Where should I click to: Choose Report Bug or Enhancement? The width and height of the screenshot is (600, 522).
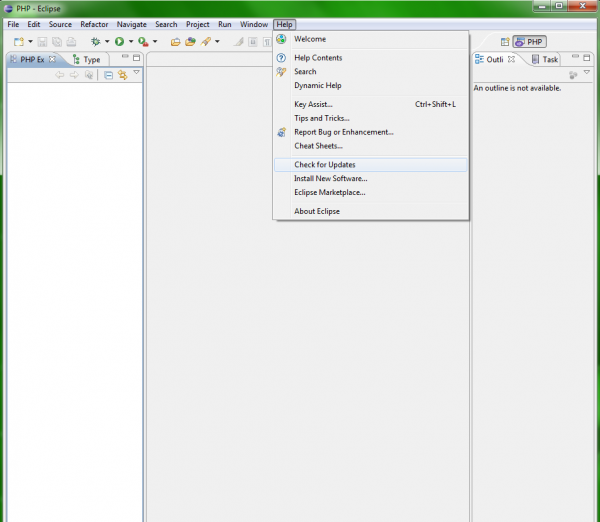370,132
